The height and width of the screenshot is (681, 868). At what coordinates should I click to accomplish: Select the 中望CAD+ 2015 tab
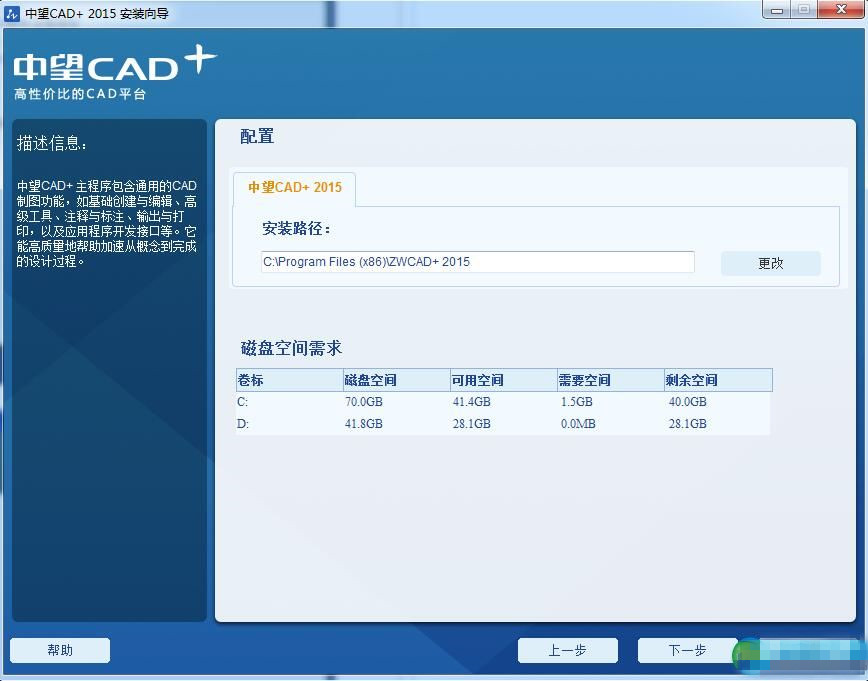(x=294, y=187)
